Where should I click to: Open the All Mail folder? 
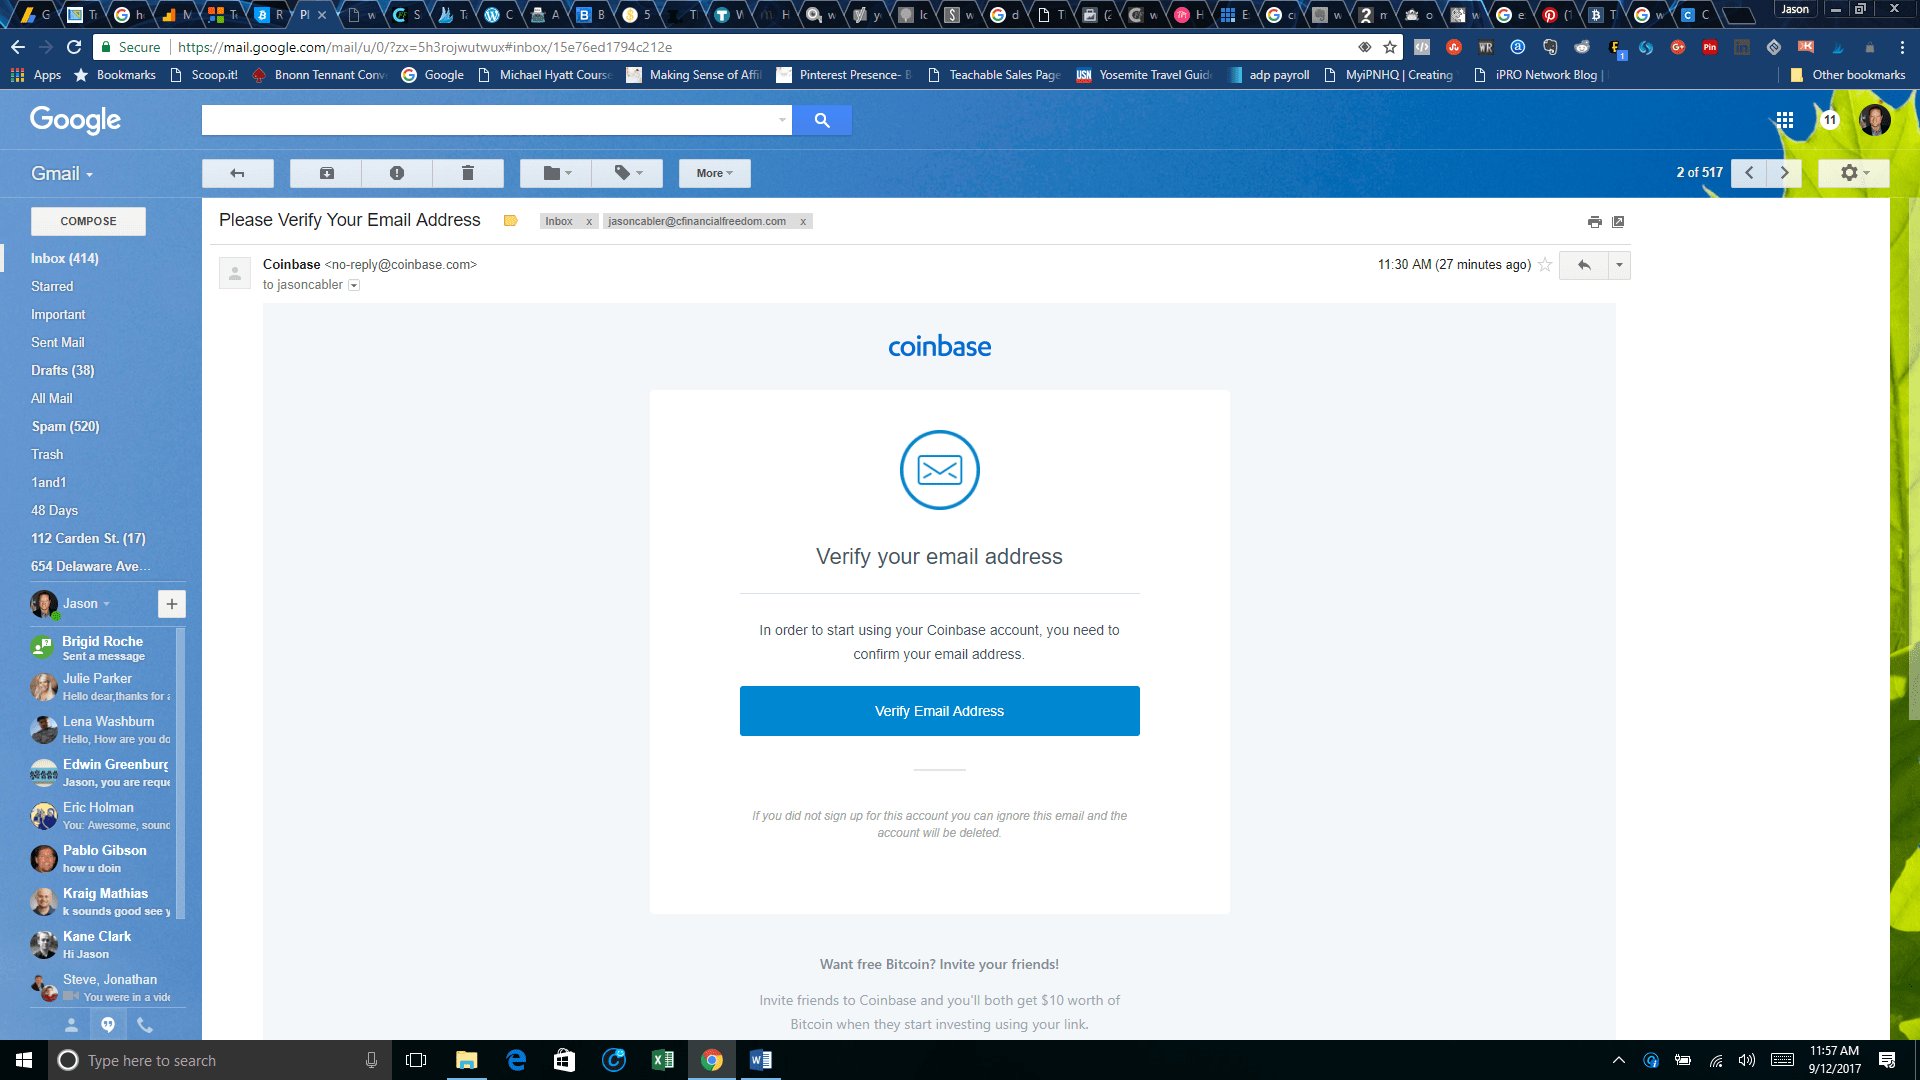tap(52, 398)
